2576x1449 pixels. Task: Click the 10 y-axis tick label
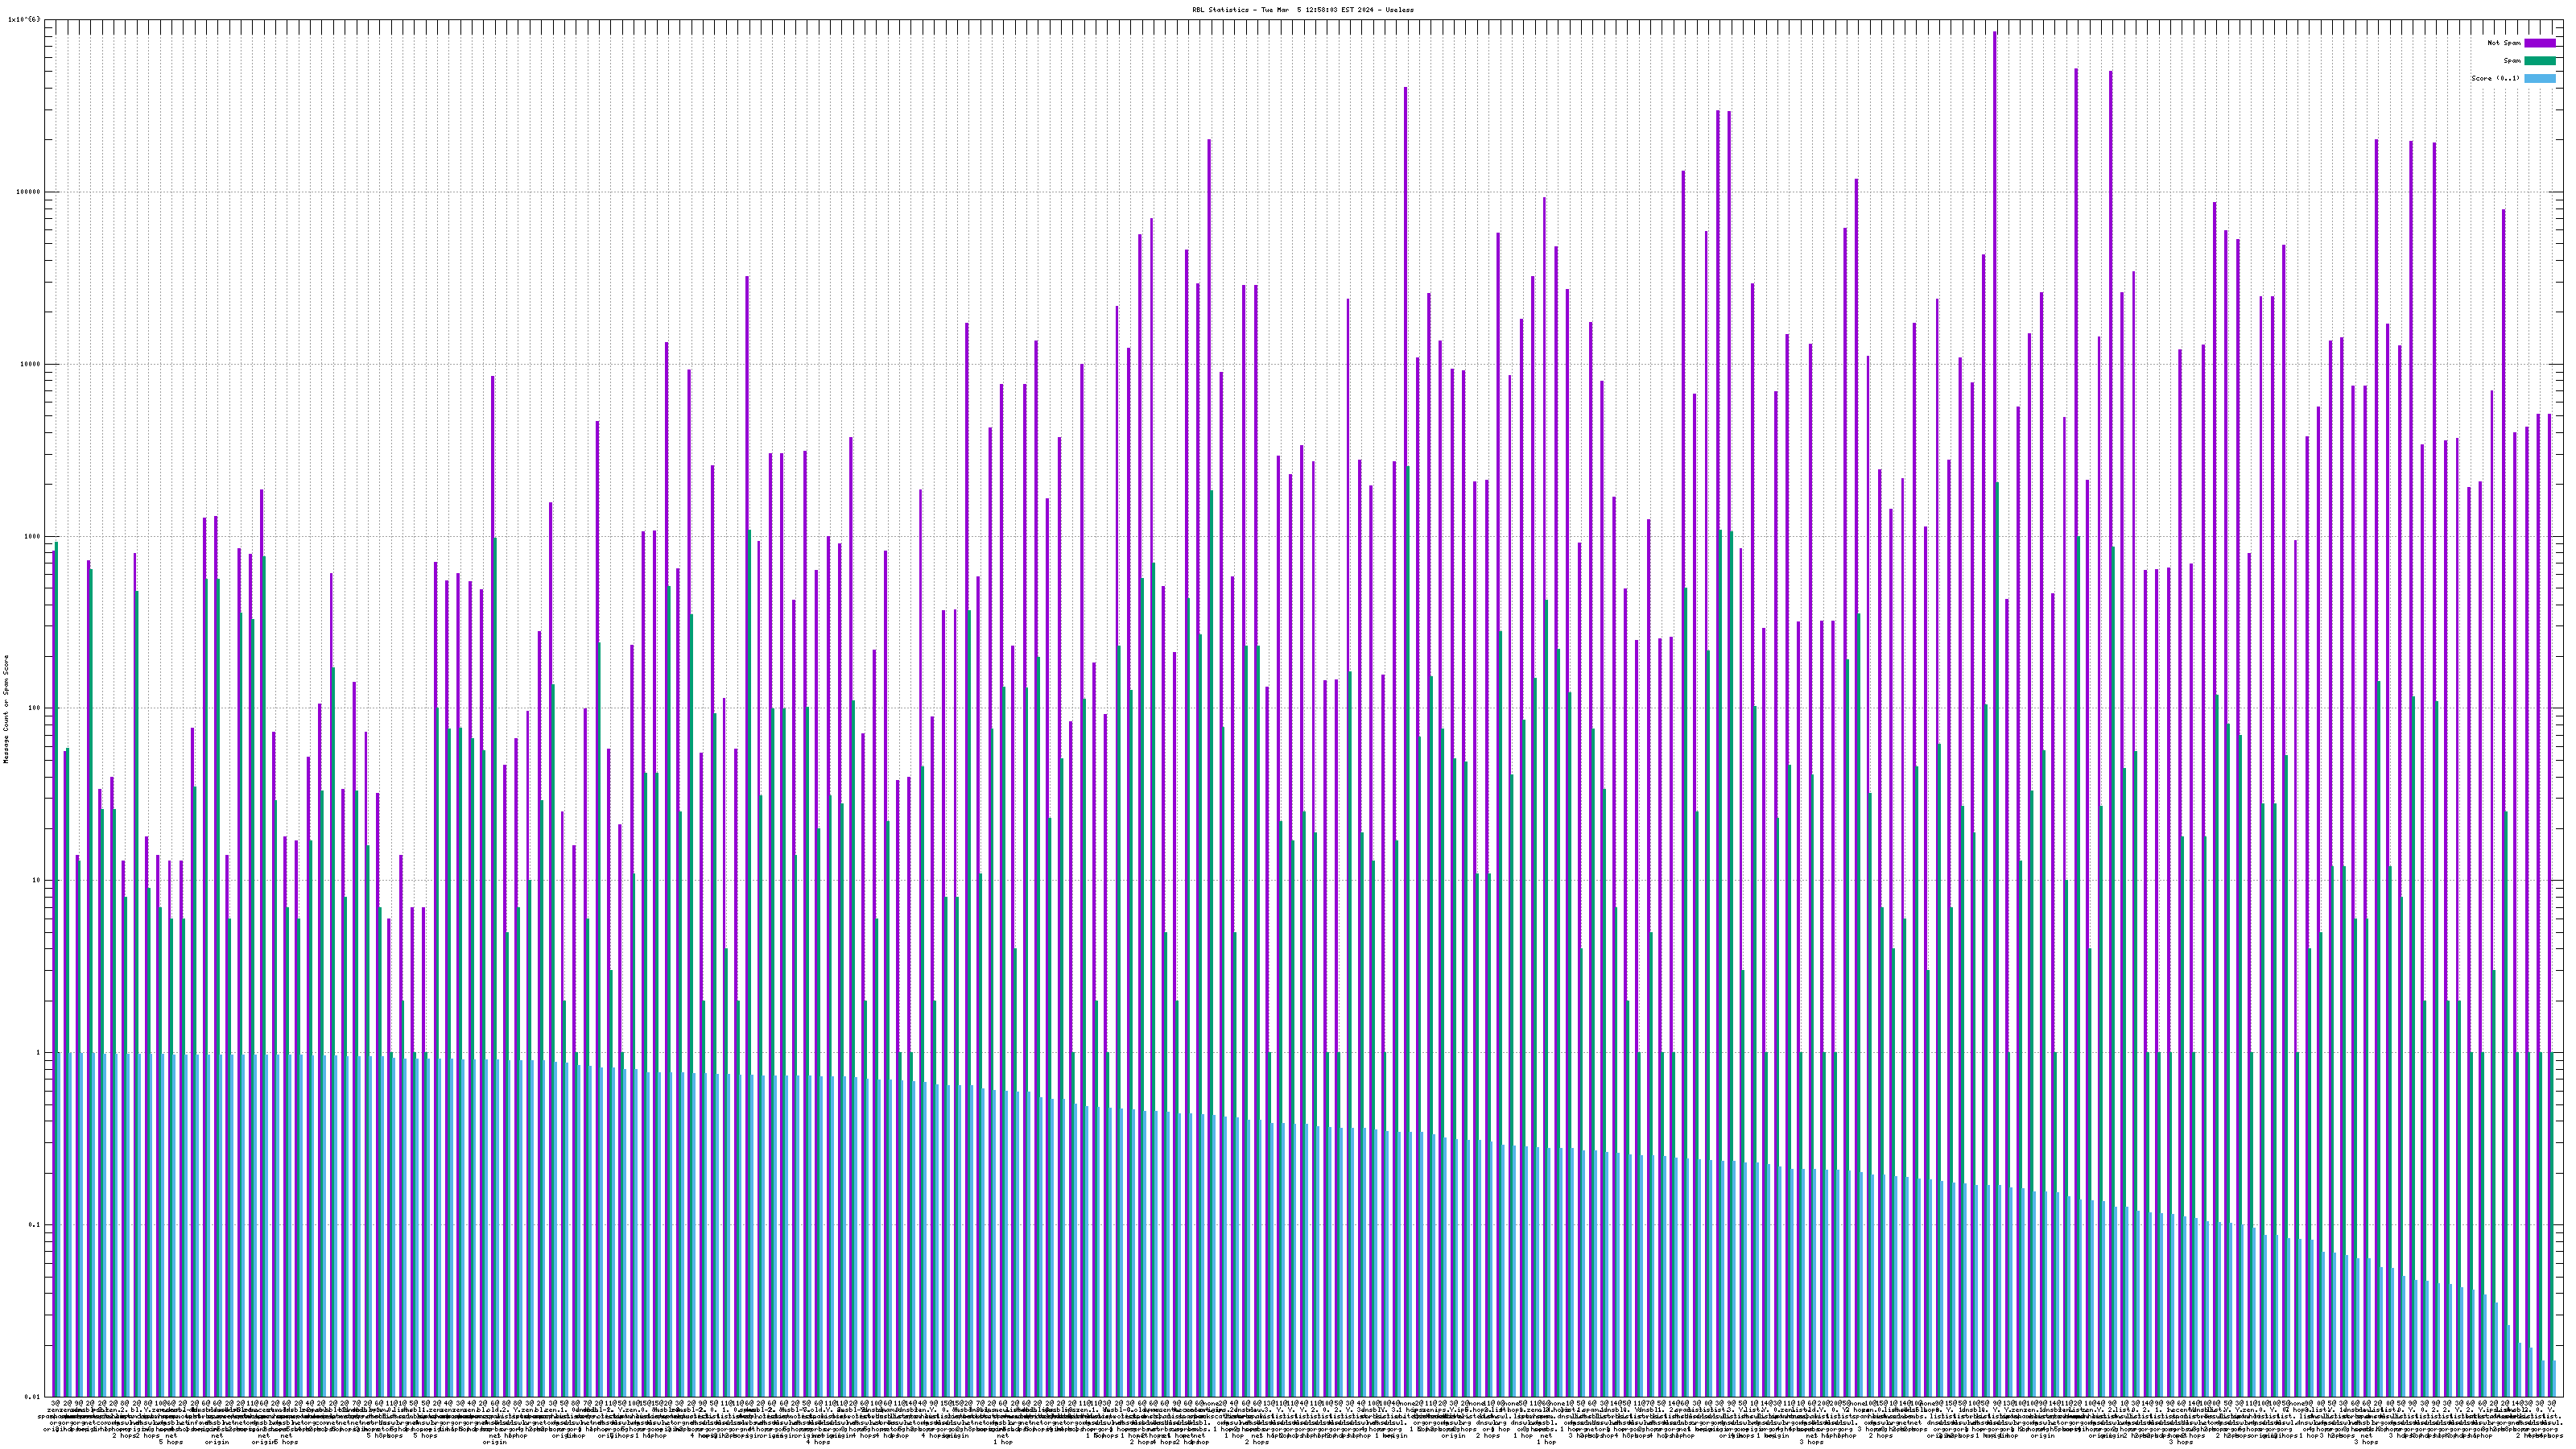[x=38, y=880]
